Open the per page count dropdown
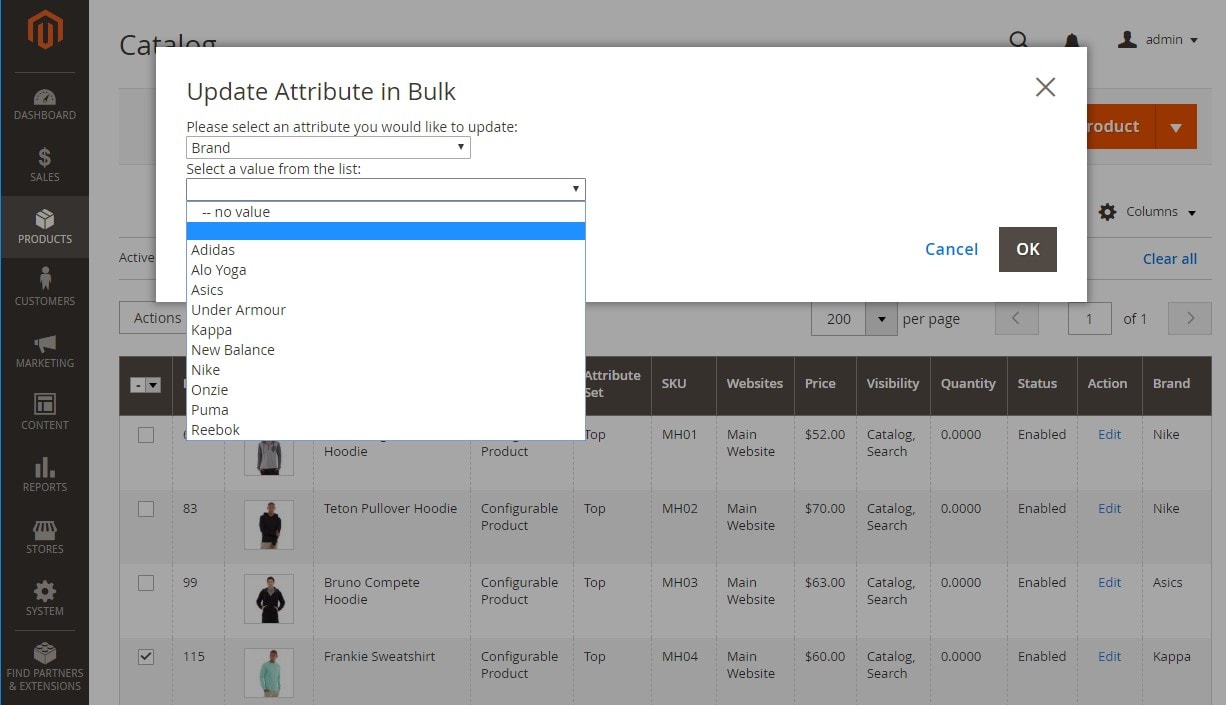Image resolution: width=1226 pixels, height=705 pixels. 881,319
